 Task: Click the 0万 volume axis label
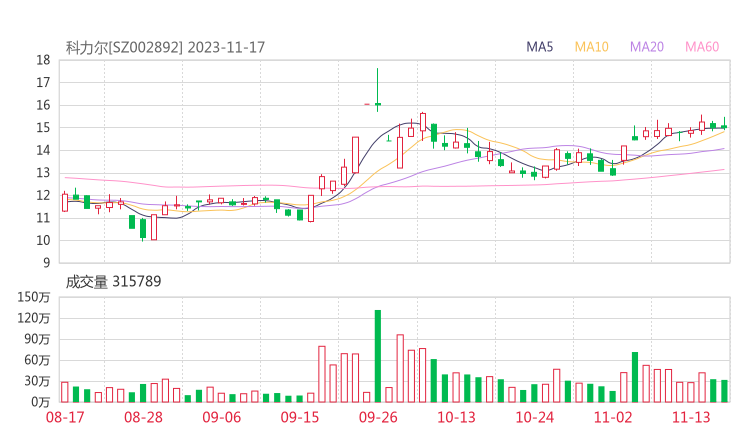41,402
